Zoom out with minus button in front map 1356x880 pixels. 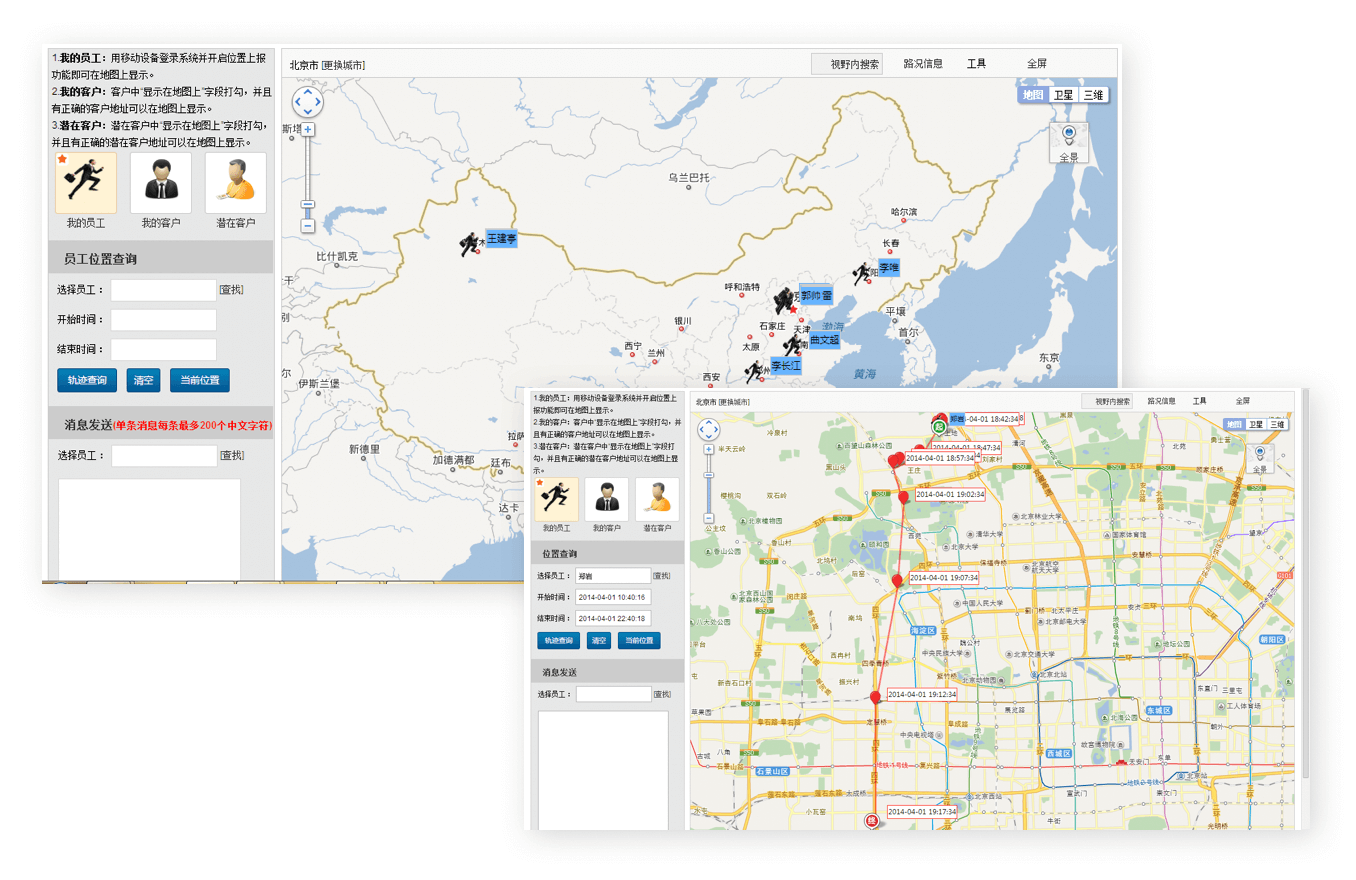point(708,517)
